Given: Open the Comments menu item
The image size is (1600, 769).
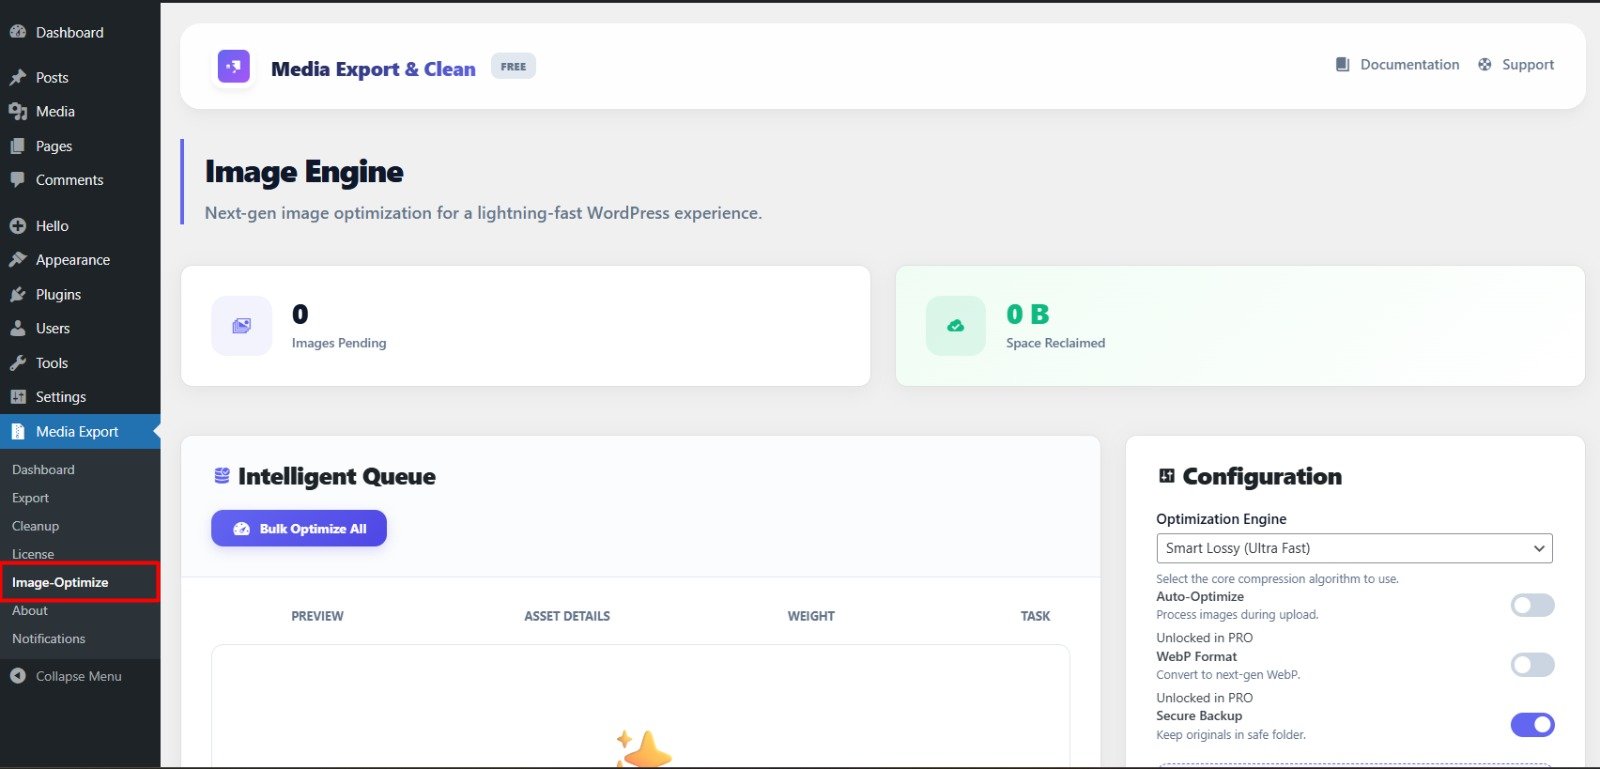Looking at the screenshot, I should point(80,180).
